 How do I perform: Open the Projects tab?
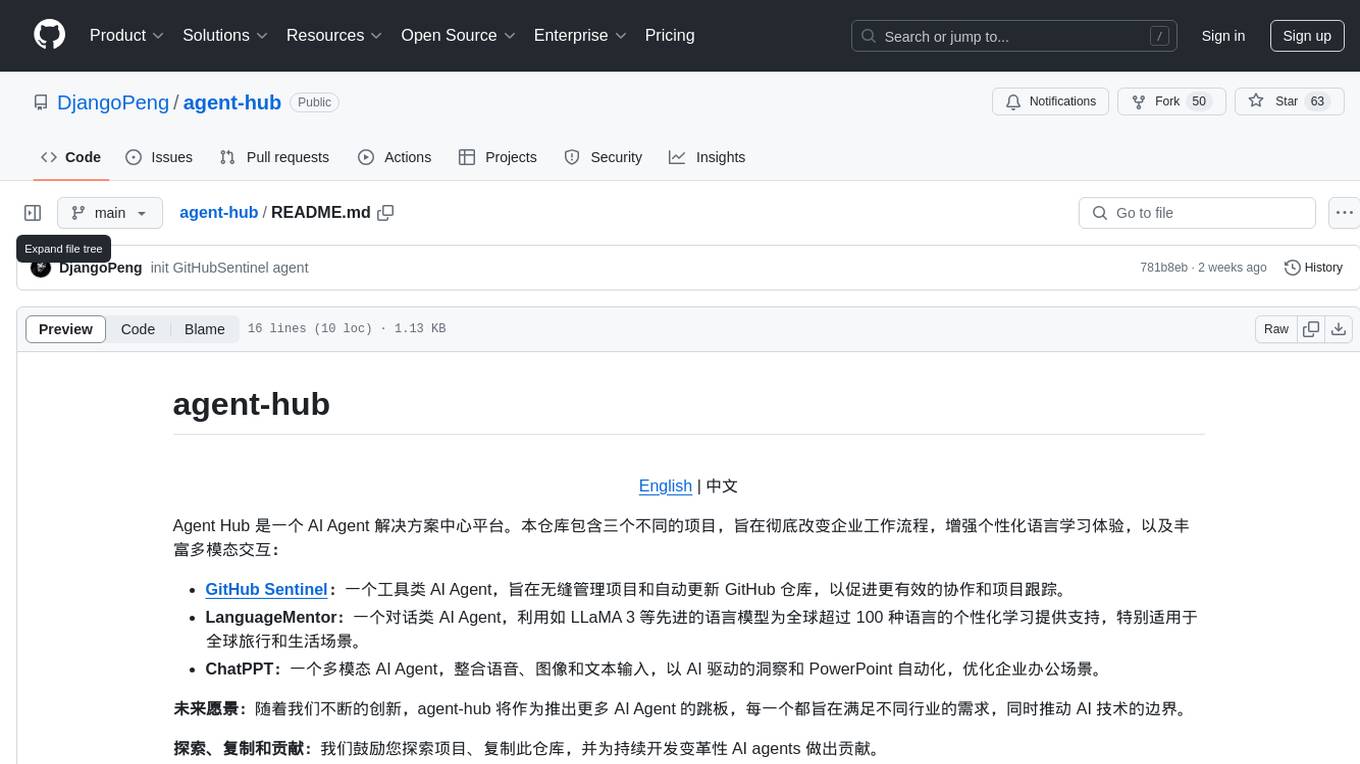[x=497, y=157]
